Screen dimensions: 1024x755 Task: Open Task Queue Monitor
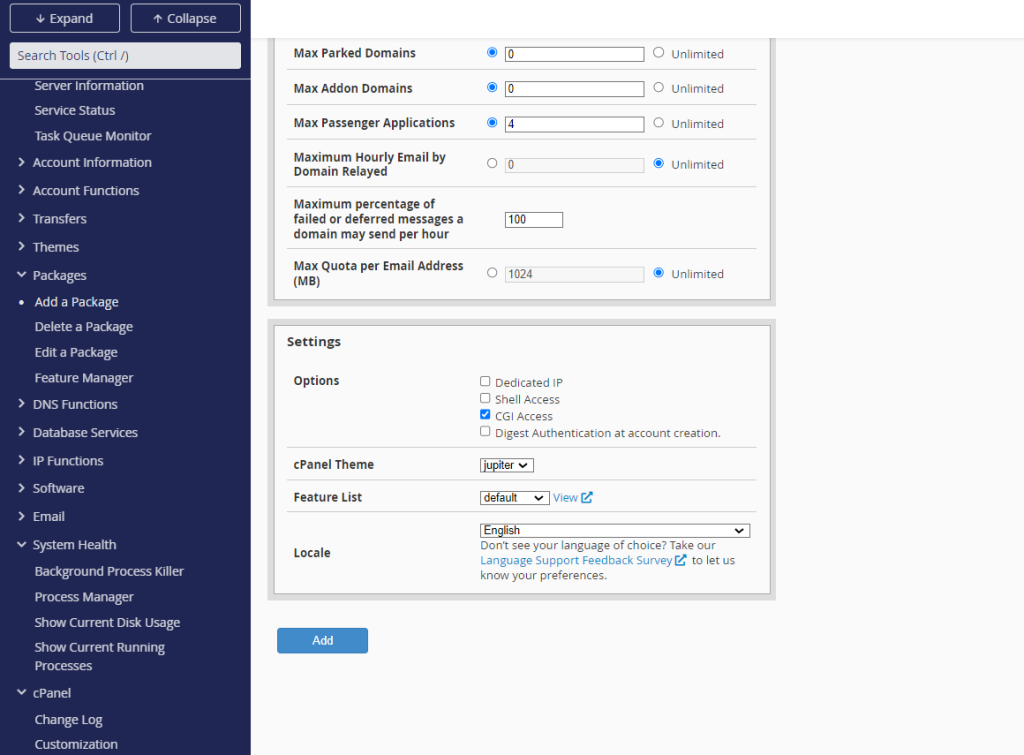(x=93, y=136)
